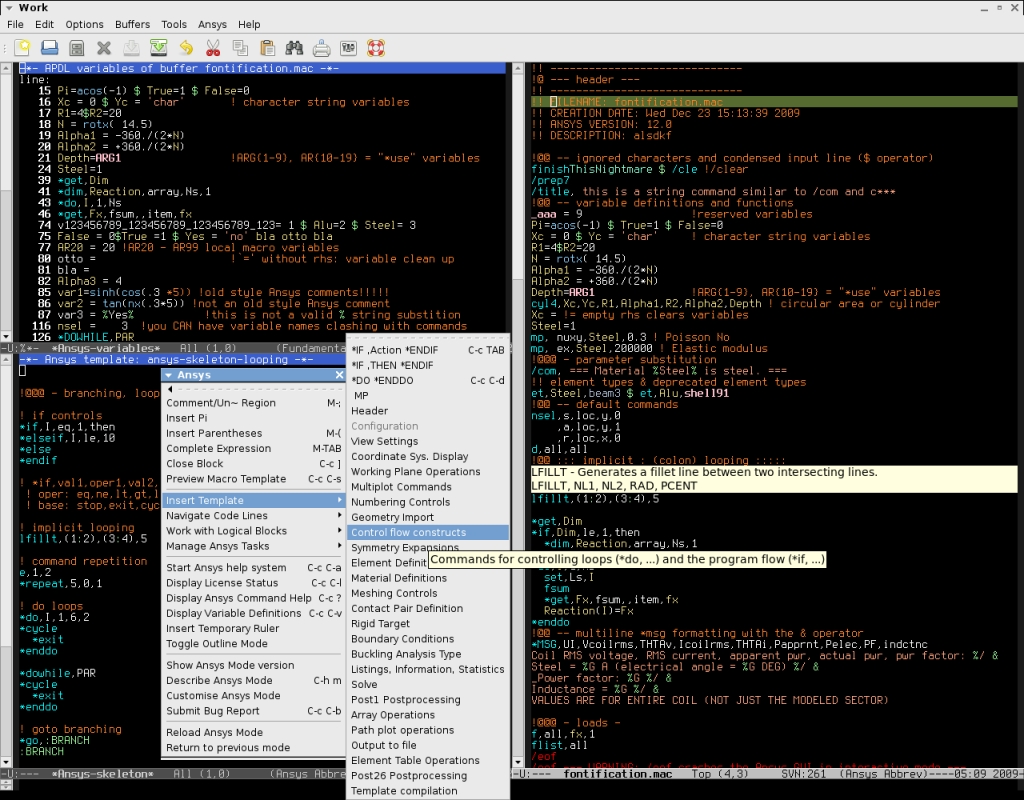Select Control flow constructs template

pos(428,532)
